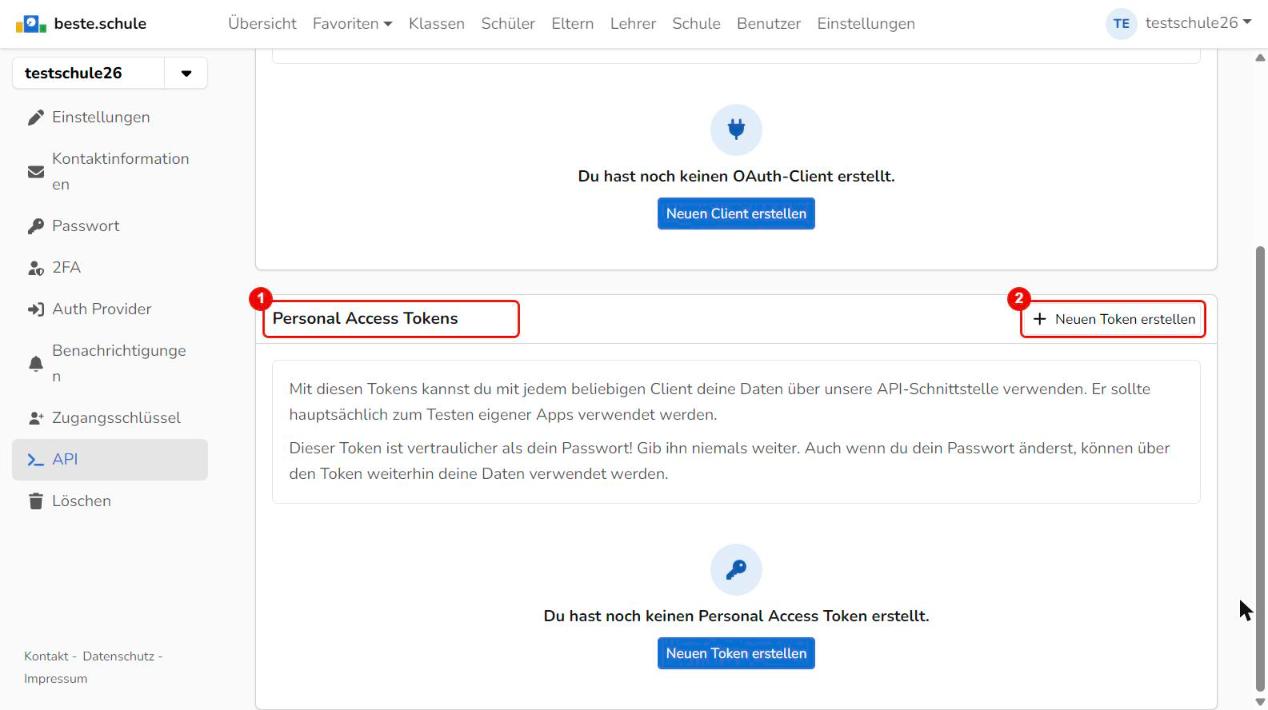This screenshot has height=710, width=1268.
Task: Click the plus Neuen Token erstellen header button
Action: pyautogui.click(x=1113, y=319)
